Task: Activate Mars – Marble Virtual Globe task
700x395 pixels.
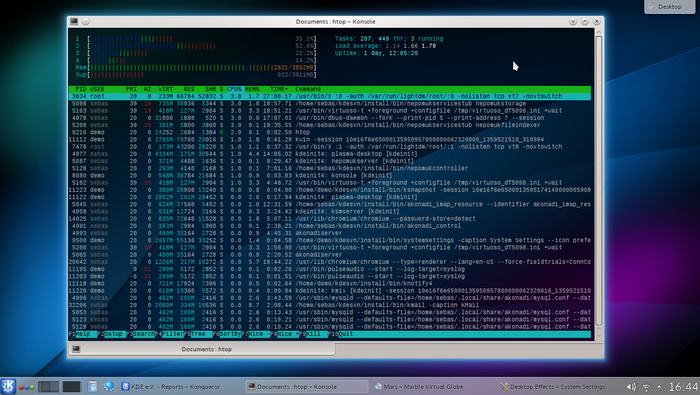Action: pyautogui.click(x=420, y=387)
